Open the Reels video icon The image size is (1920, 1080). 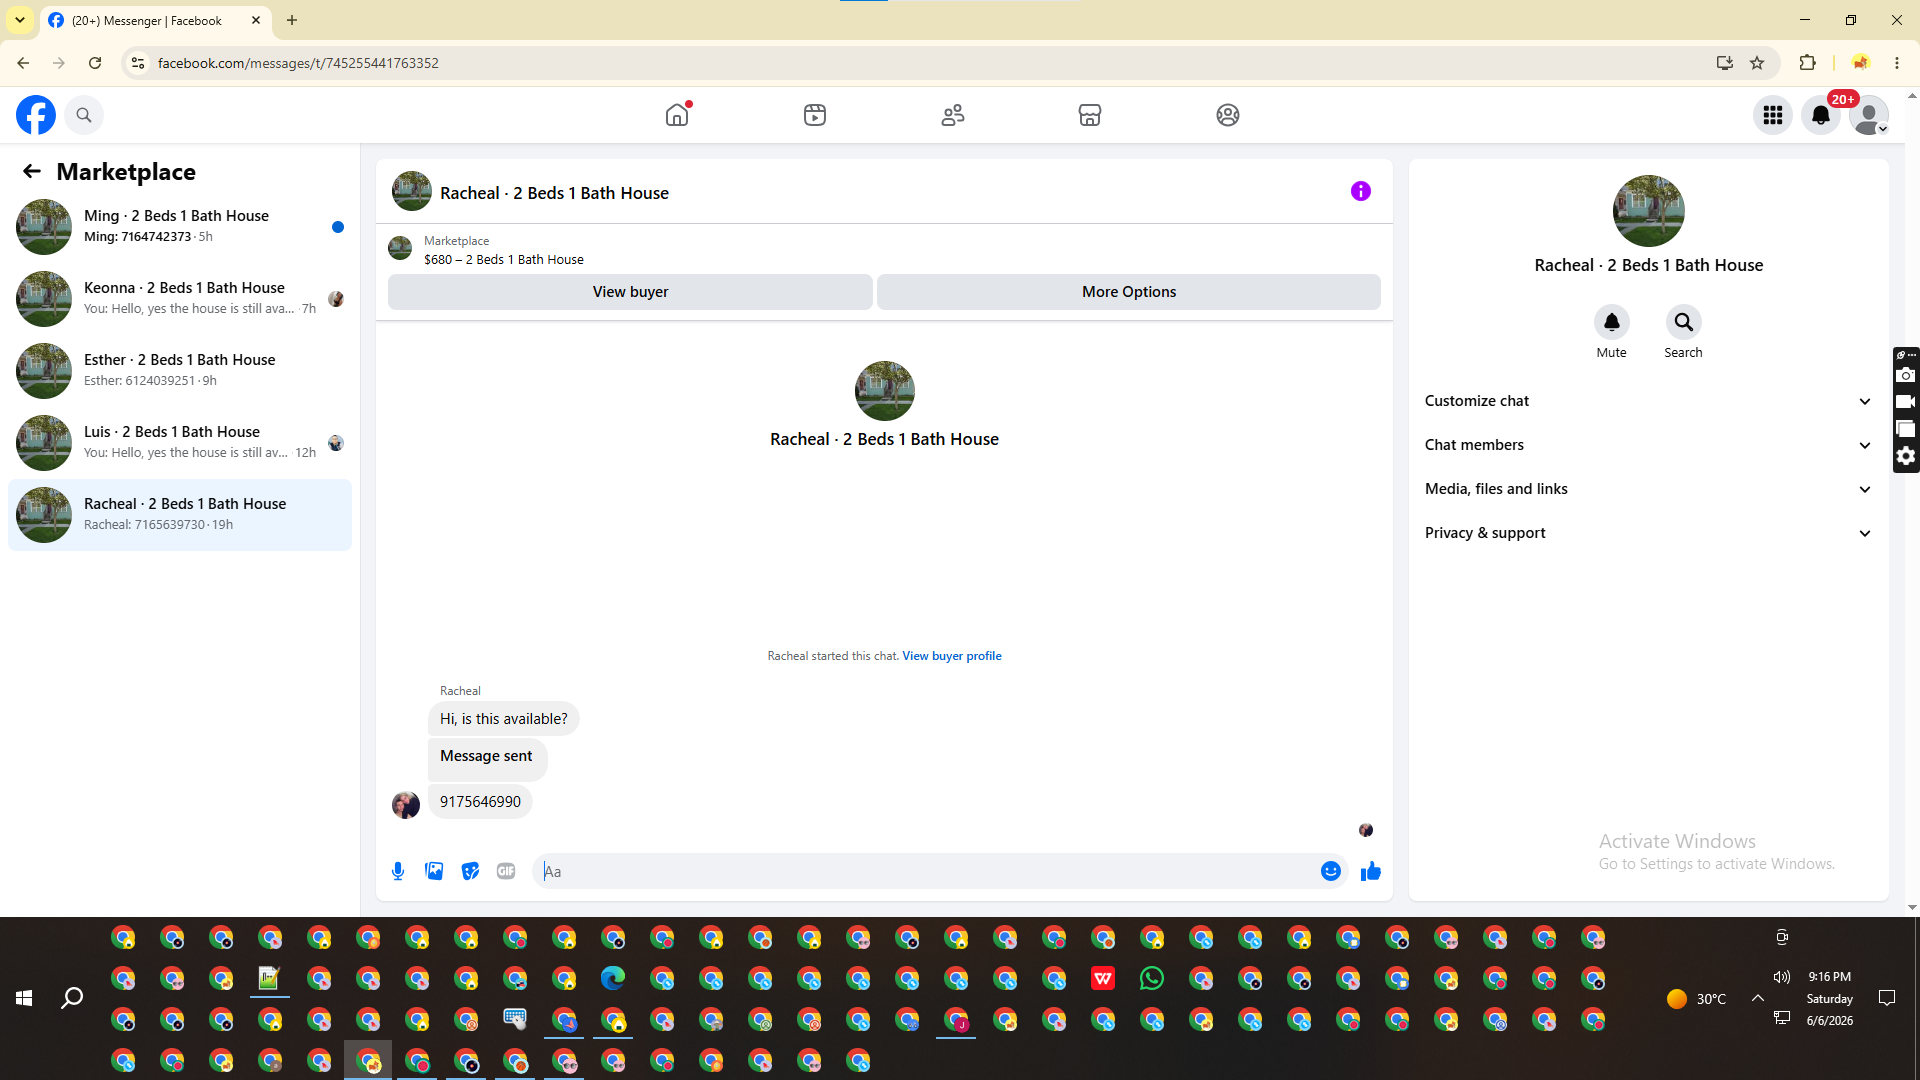[x=815, y=115]
